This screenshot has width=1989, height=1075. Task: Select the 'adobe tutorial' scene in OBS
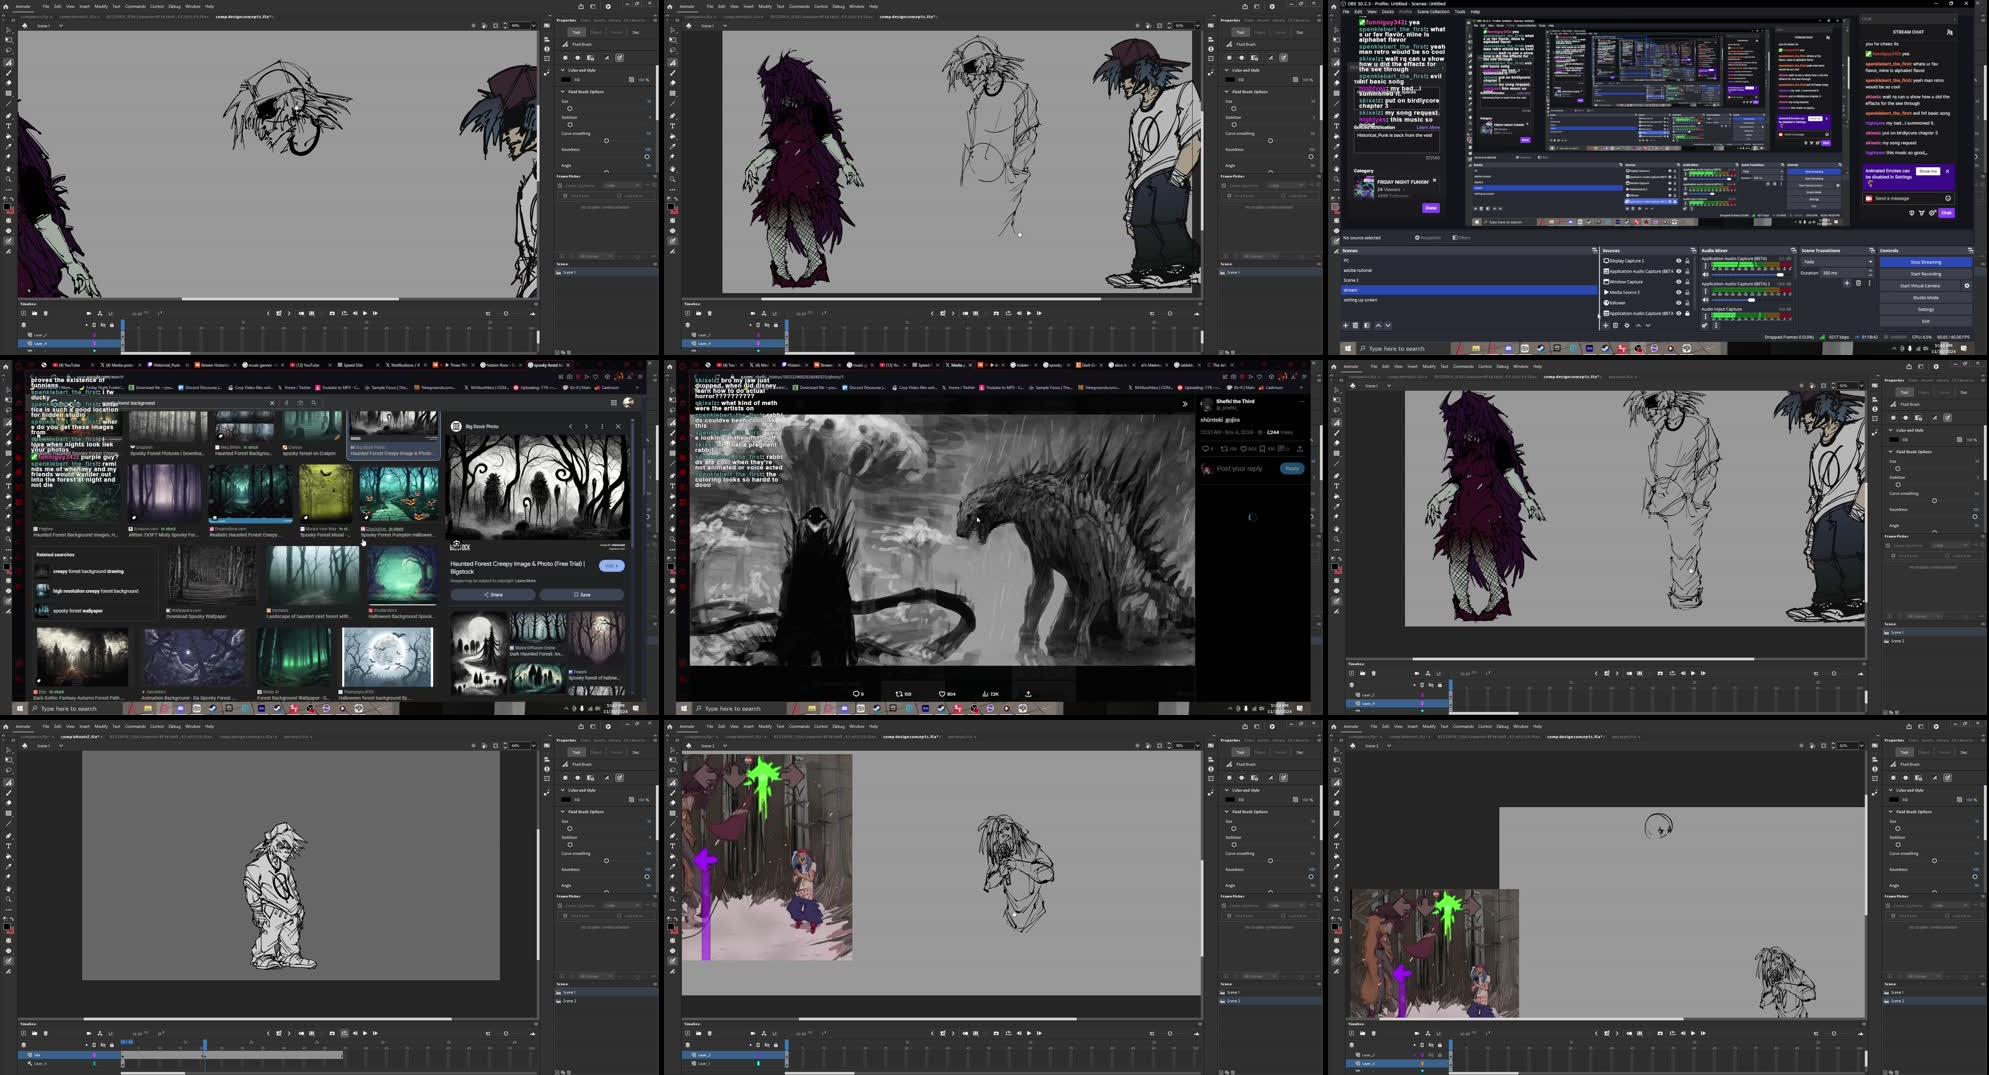1469,270
